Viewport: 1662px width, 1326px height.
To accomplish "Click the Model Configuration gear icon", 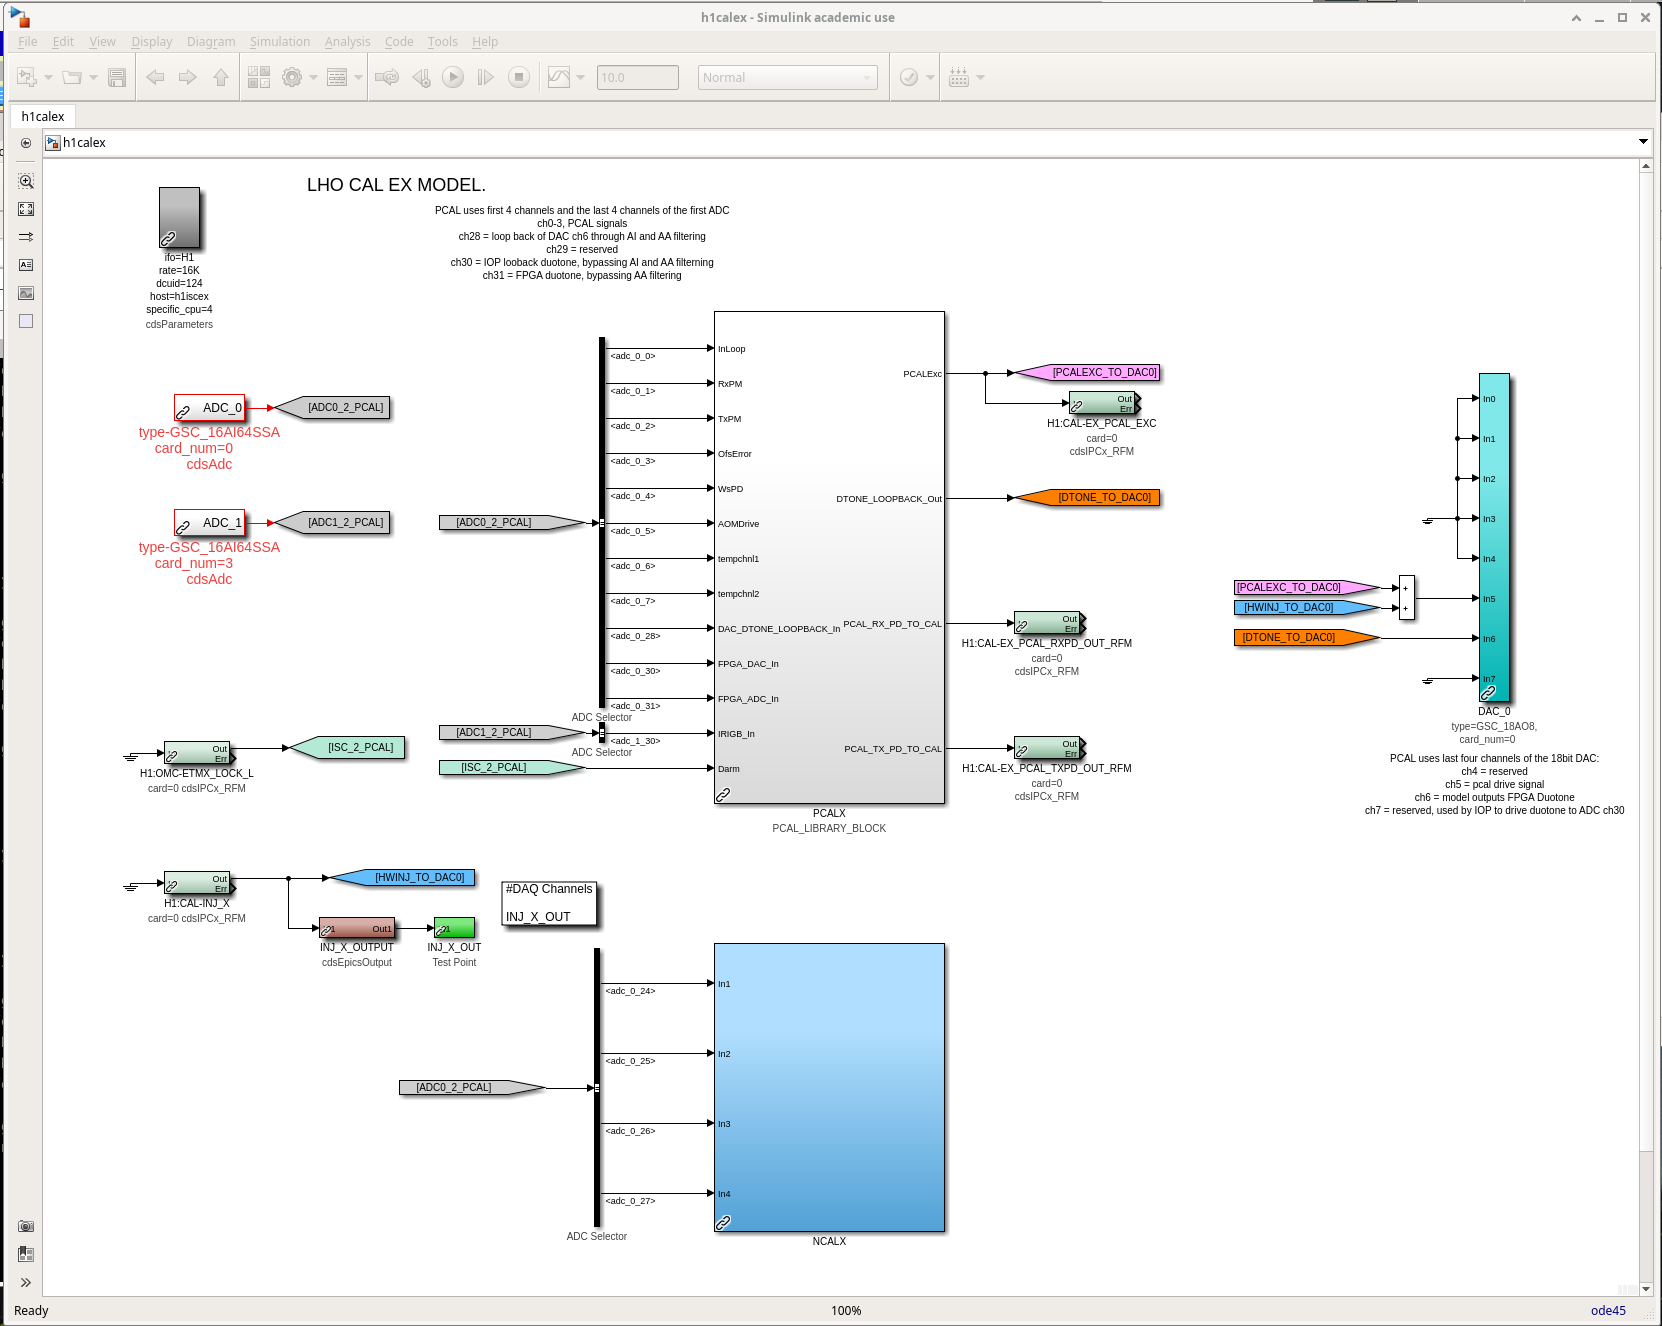I will pos(292,77).
